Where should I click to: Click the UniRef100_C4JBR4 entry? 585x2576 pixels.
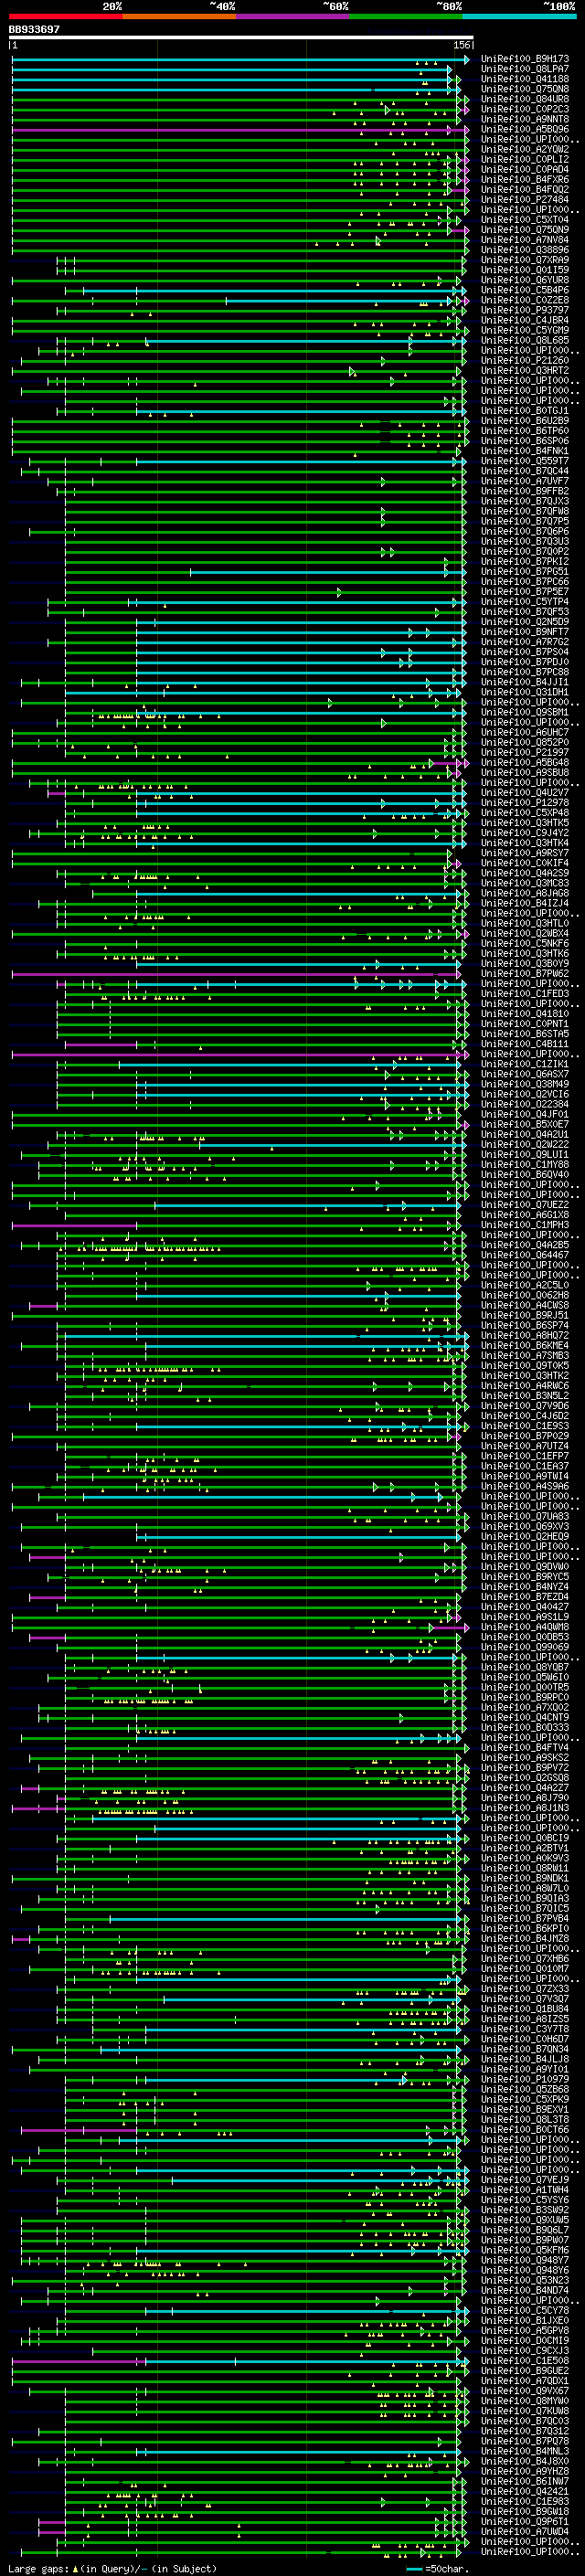point(525,320)
